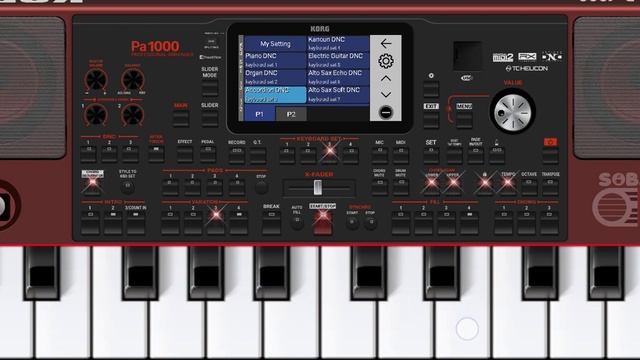The height and width of the screenshot is (360, 640).
Task: Select the My Setting keyboard set
Action: [x=275, y=44]
